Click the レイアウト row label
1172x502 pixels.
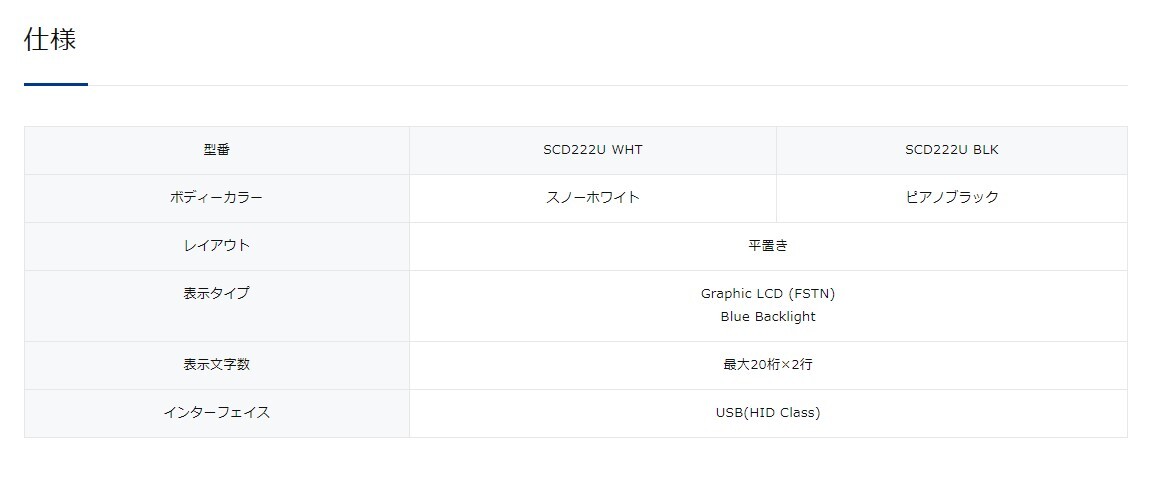pos(216,246)
